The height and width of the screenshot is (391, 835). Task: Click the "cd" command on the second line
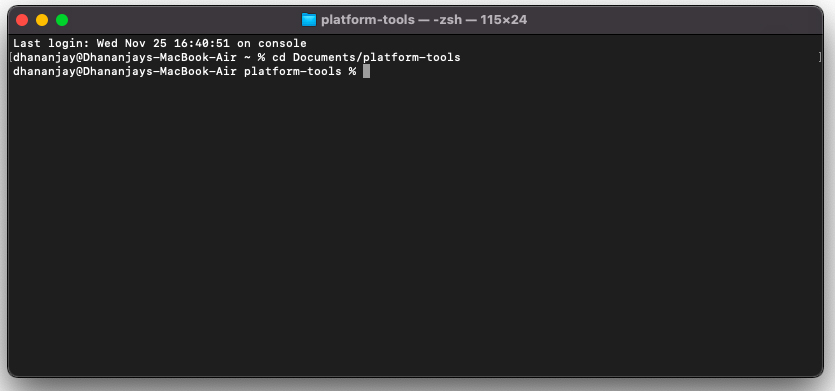(x=279, y=58)
